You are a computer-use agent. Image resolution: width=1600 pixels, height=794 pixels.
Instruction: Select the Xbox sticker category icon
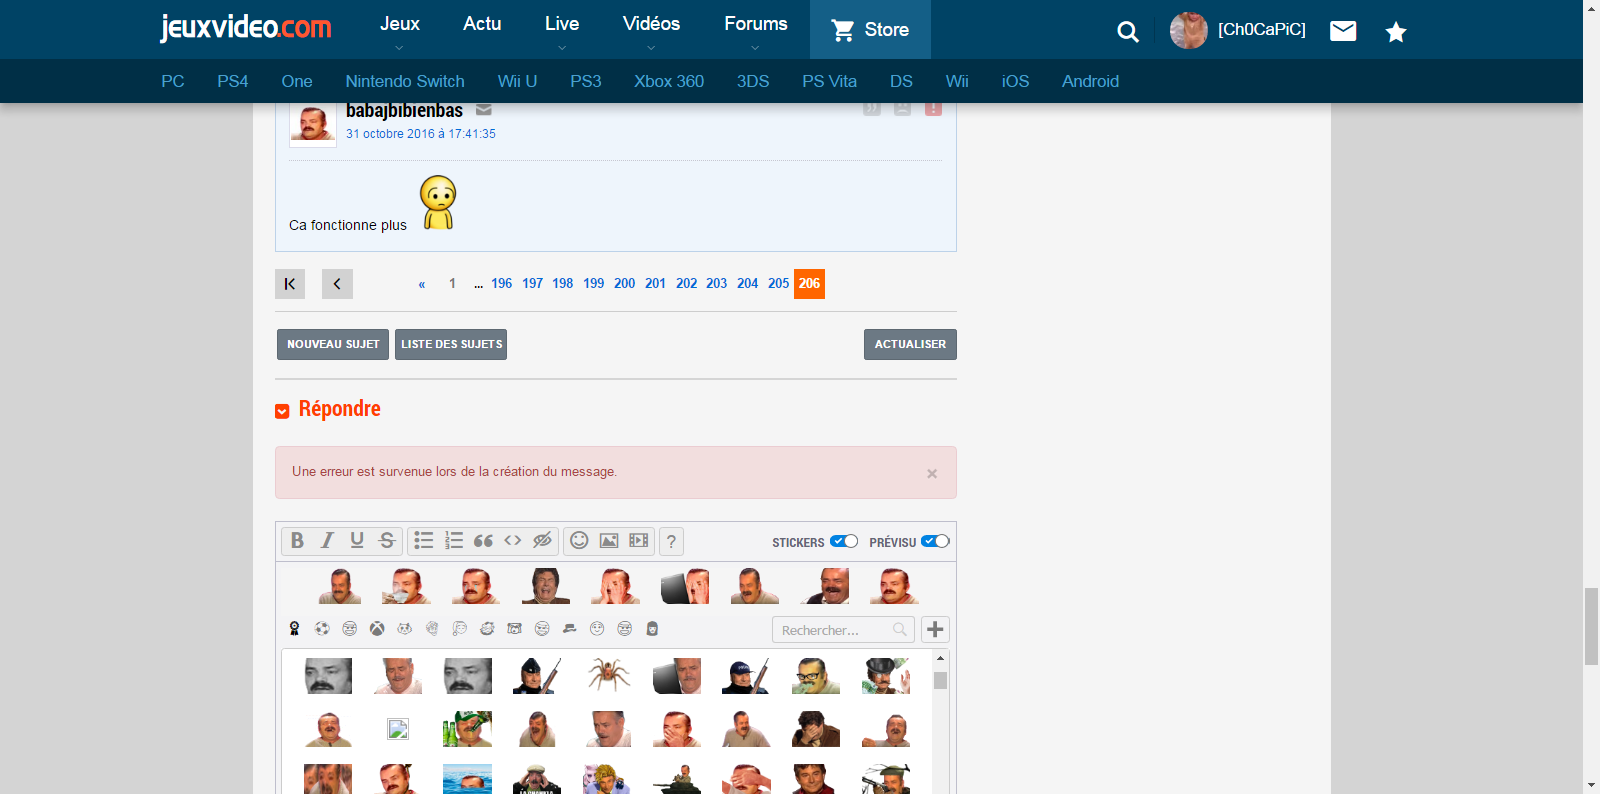377,629
